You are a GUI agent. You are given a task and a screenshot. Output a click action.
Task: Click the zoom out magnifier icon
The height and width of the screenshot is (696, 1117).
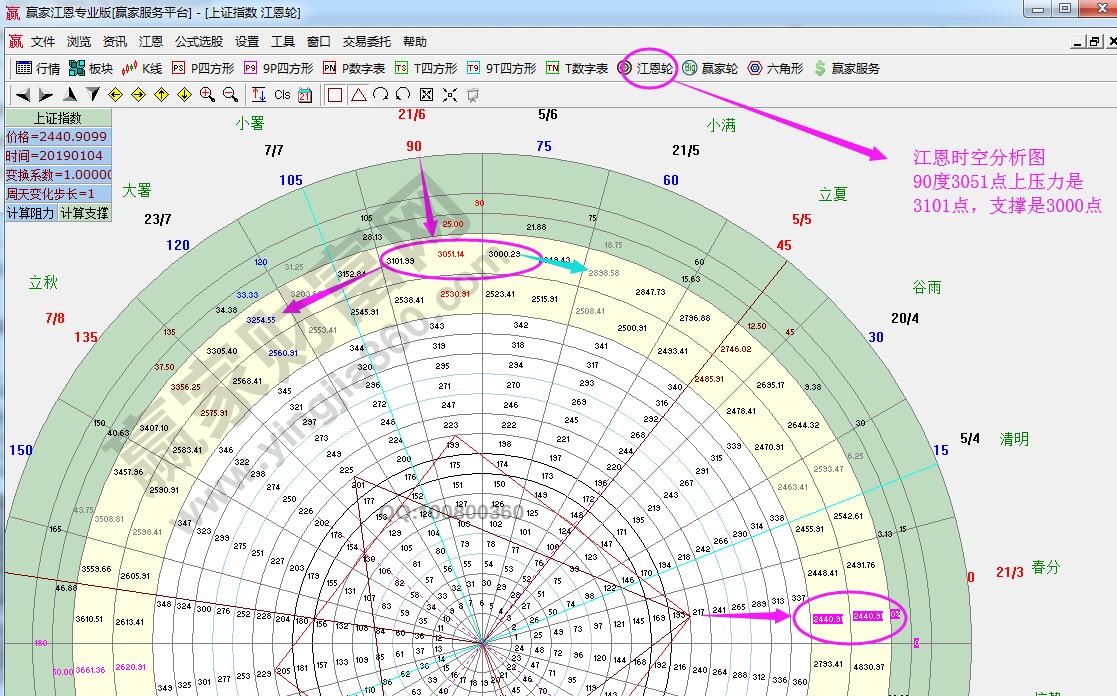click(230, 95)
